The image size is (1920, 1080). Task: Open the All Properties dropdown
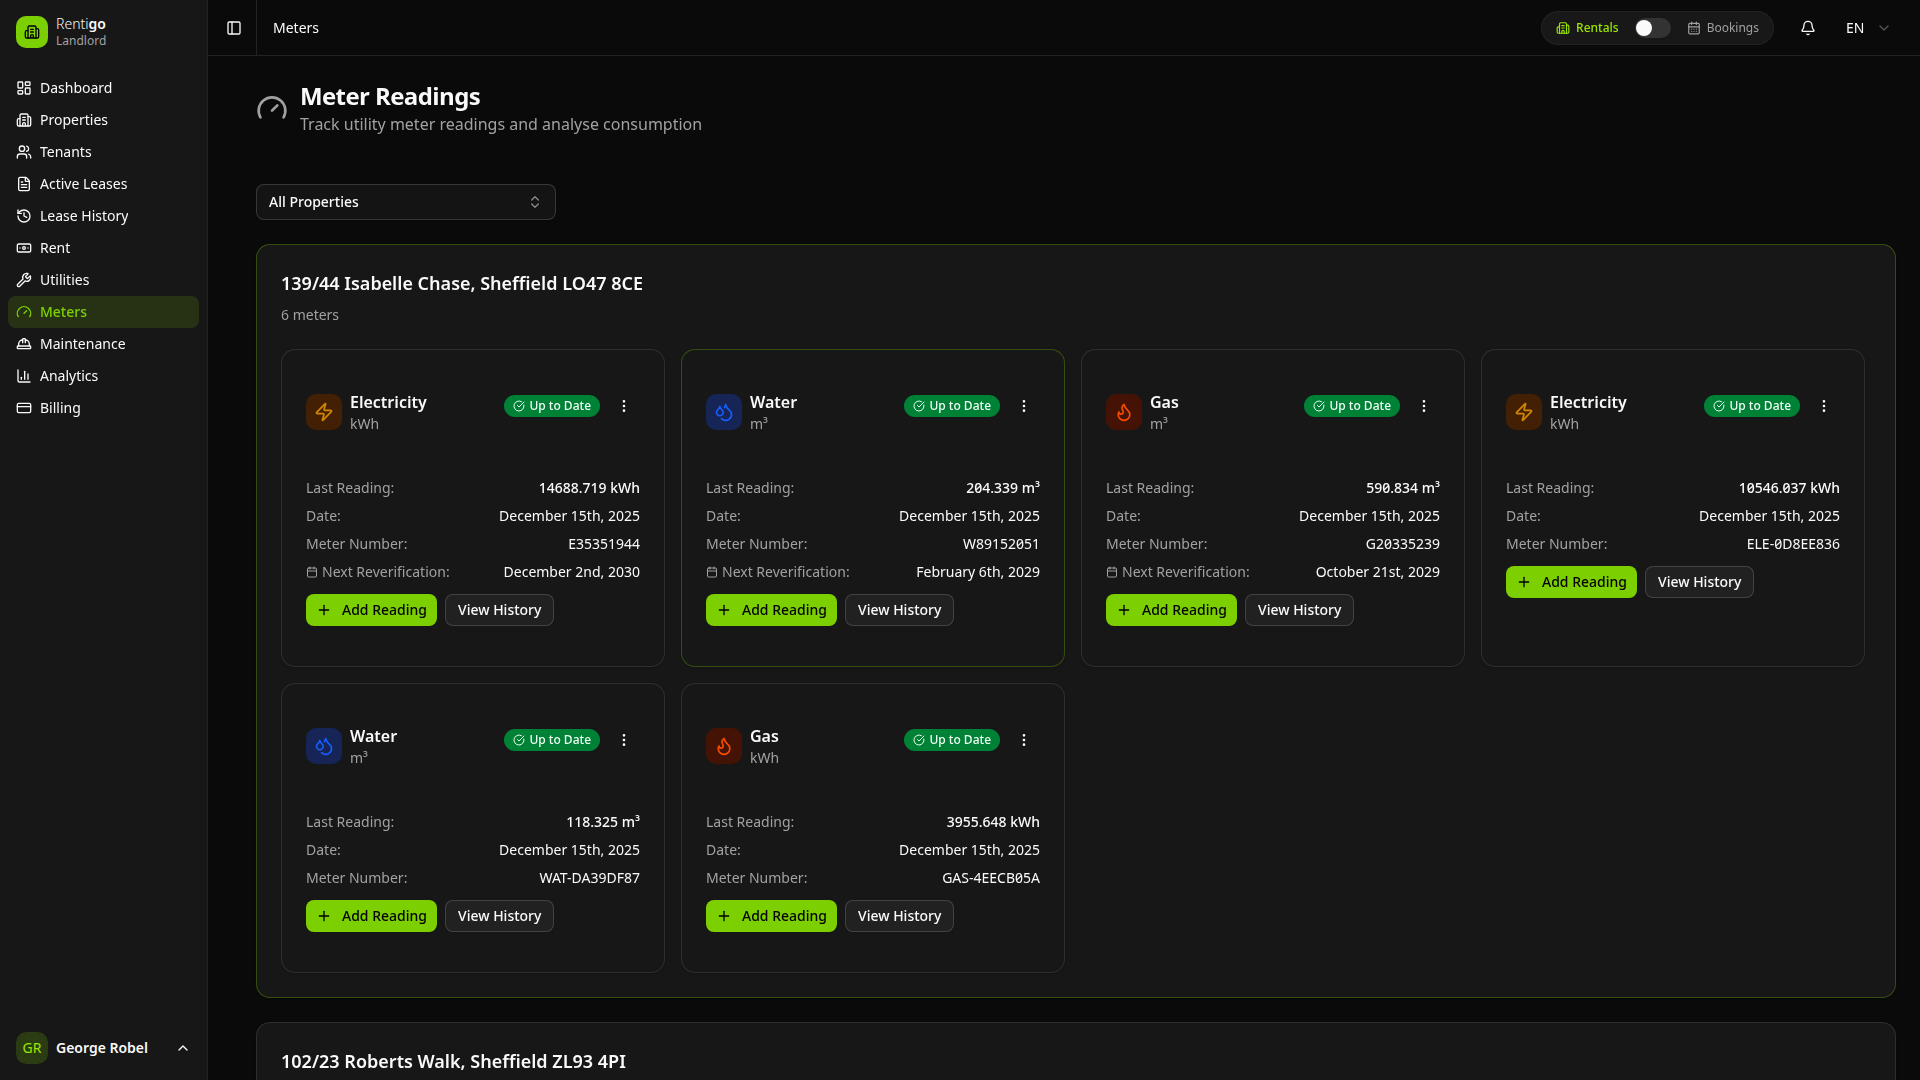pos(405,202)
